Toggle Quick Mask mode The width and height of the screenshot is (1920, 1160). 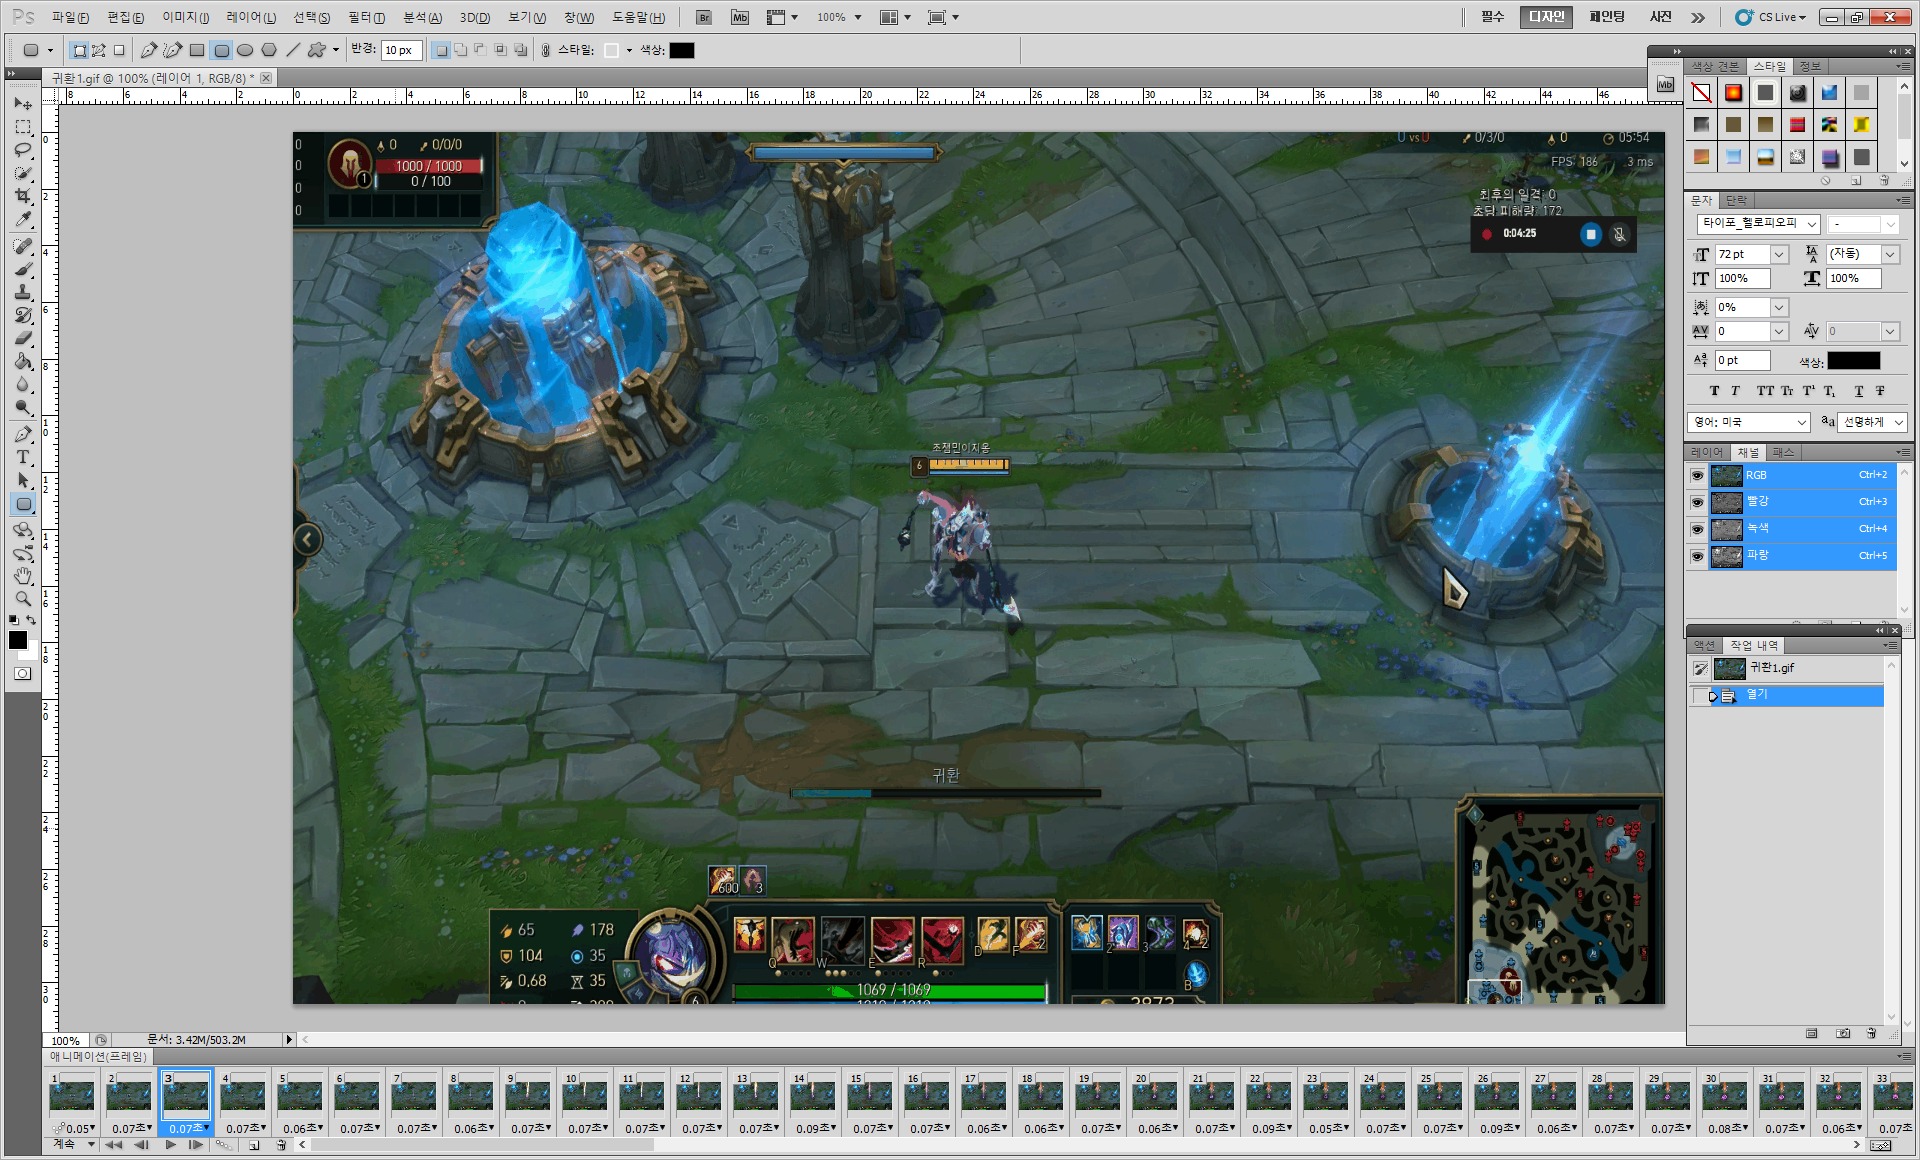(x=23, y=674)
